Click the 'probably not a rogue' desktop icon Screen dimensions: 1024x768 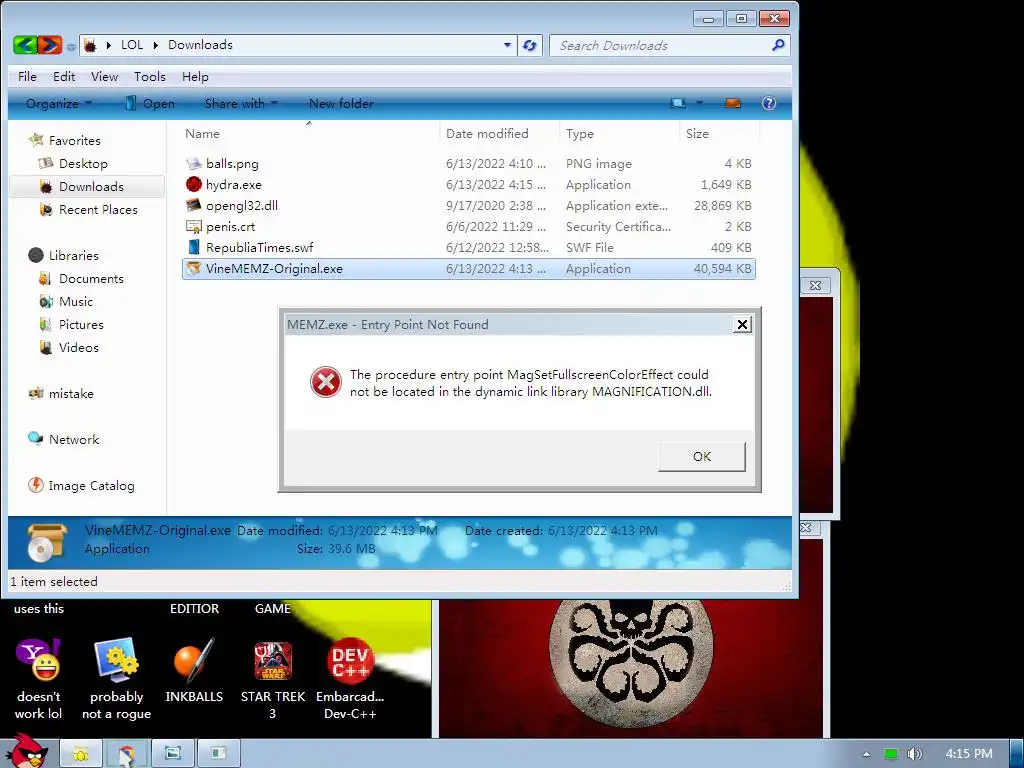pos(116,677)
